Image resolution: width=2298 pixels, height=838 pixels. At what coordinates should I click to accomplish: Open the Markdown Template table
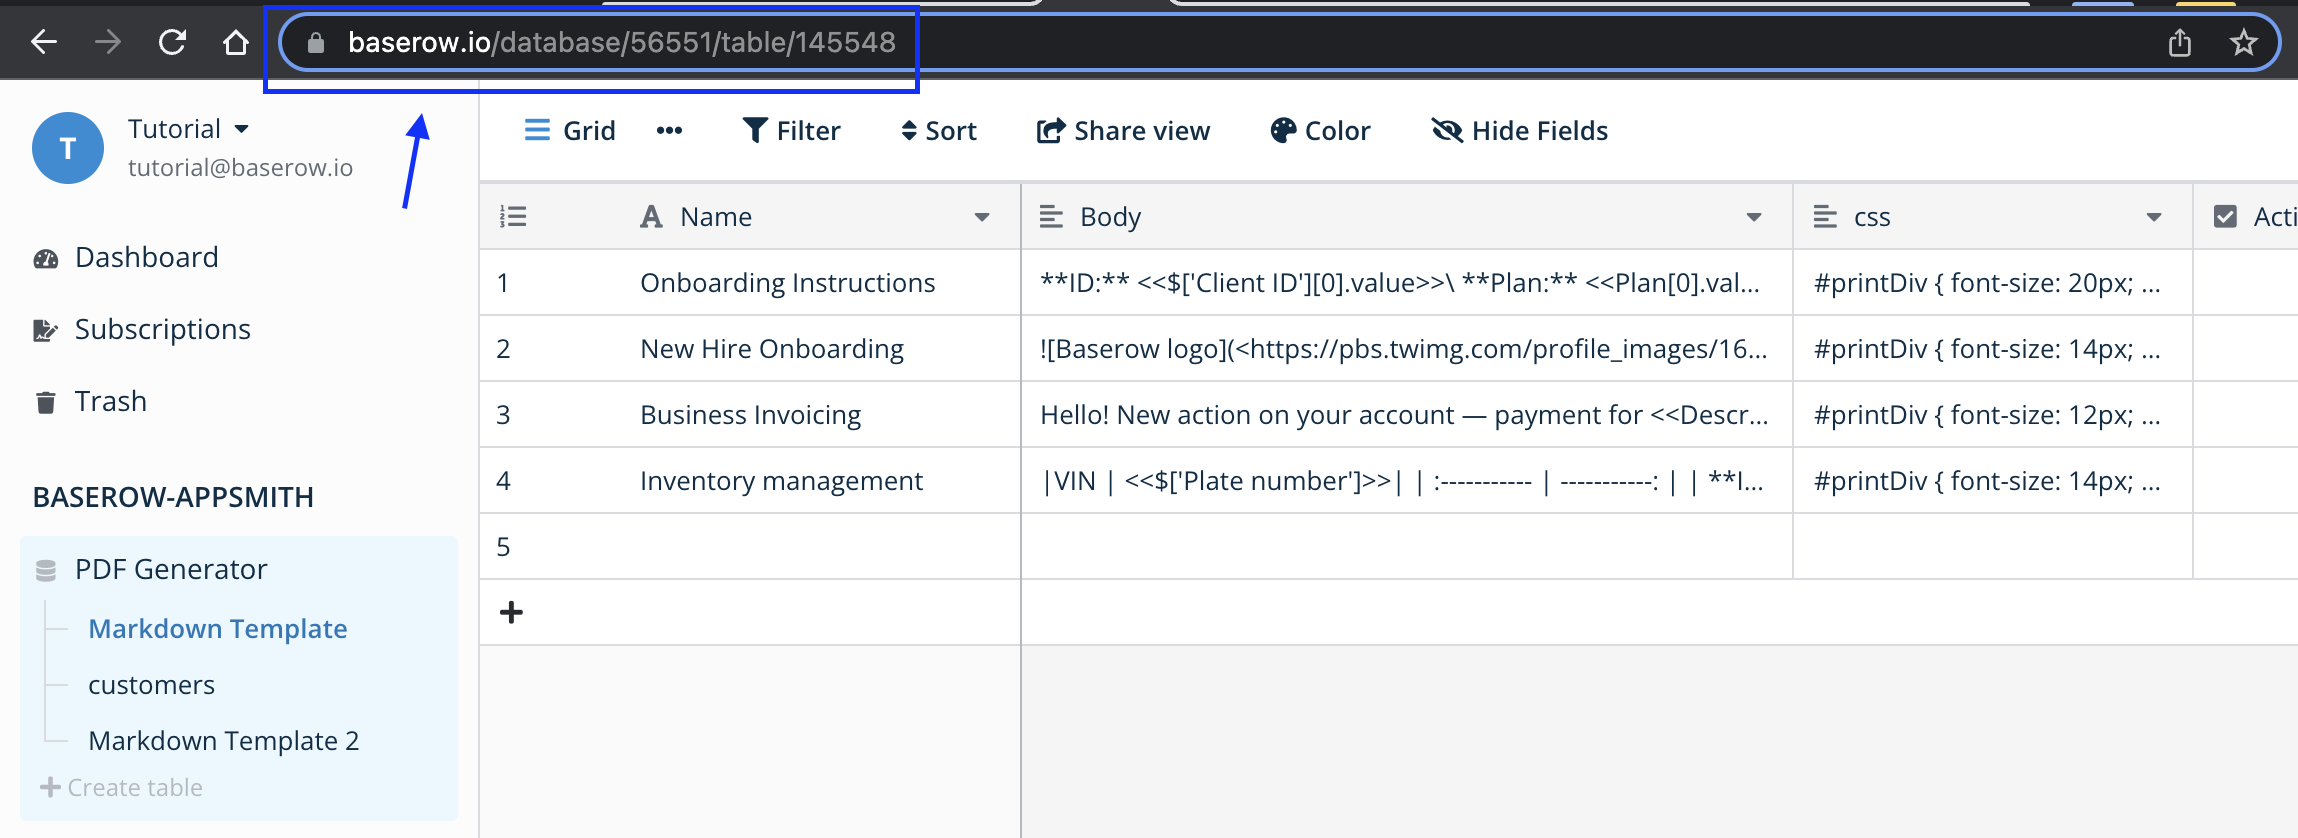tap(218, 628)
